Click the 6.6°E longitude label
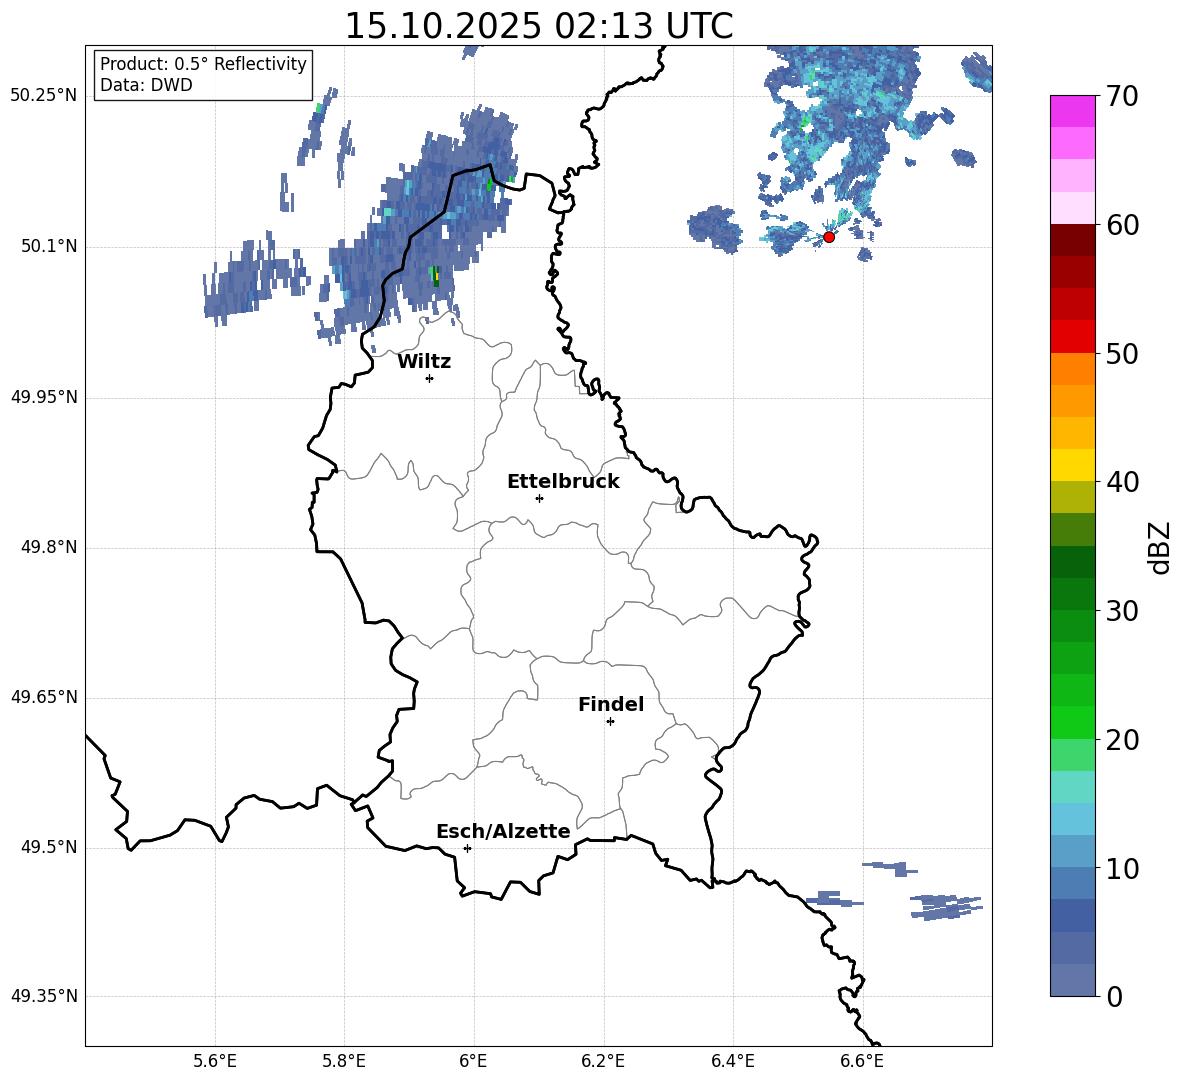 click(862, 1061)
